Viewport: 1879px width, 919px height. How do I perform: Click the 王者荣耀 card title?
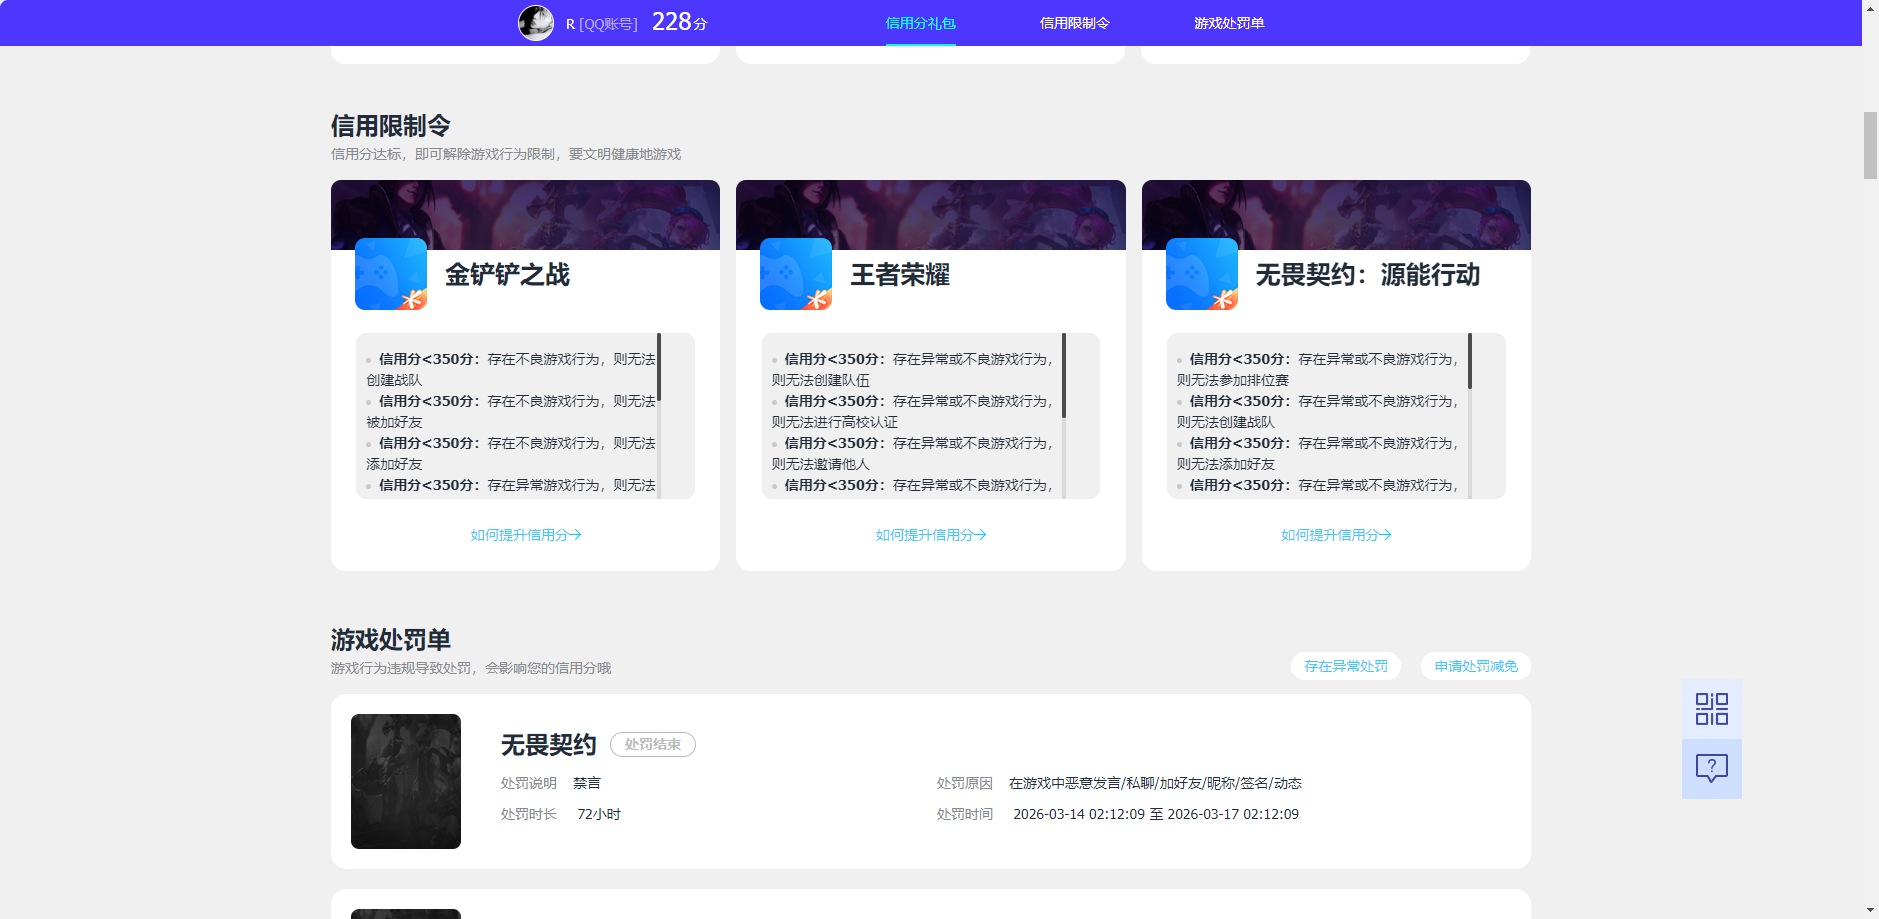click(x=900, y=275)
